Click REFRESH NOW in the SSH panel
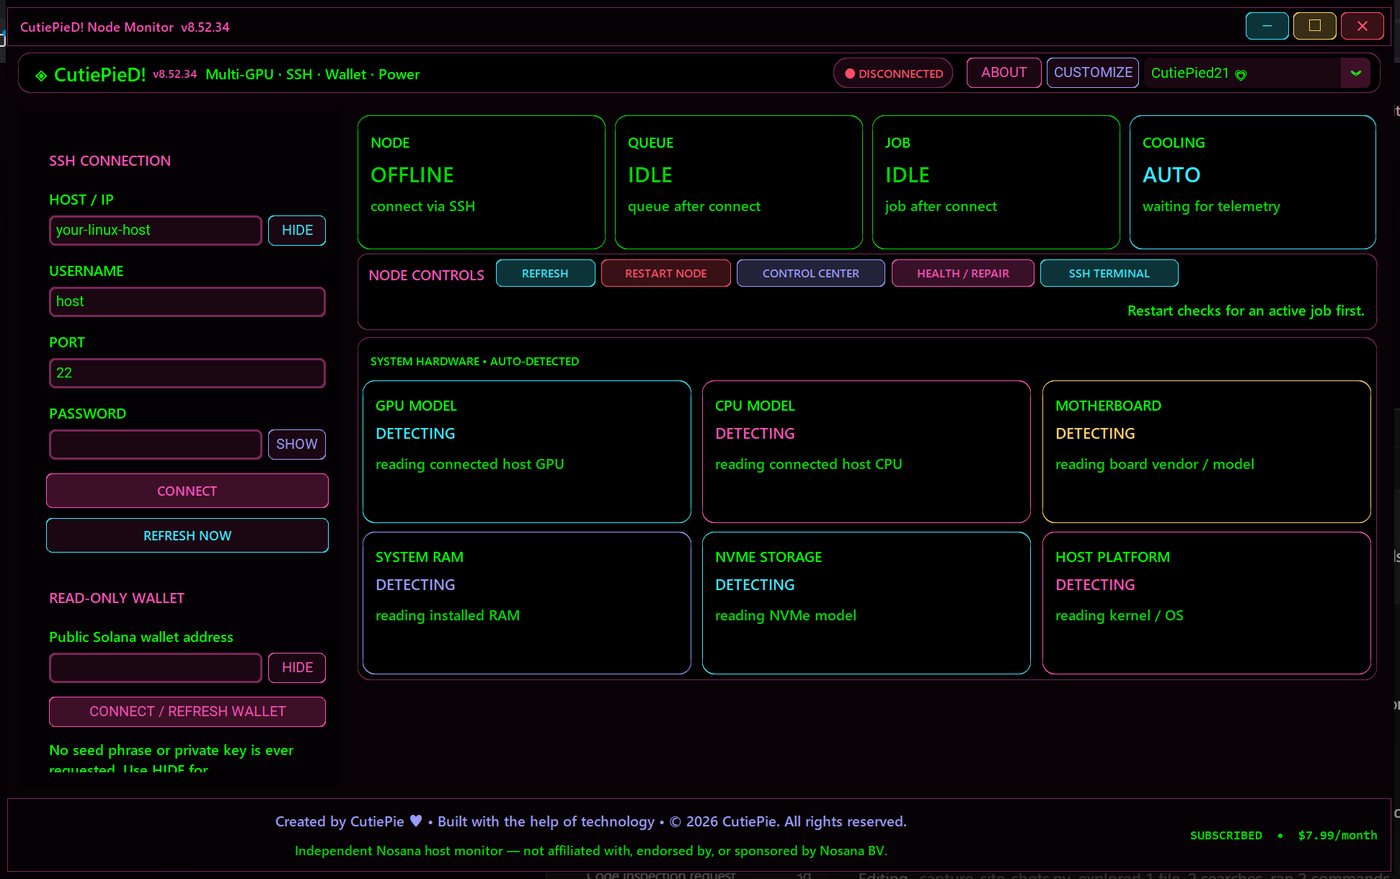Screen dimensions: 1400x879 coord(187,536)
